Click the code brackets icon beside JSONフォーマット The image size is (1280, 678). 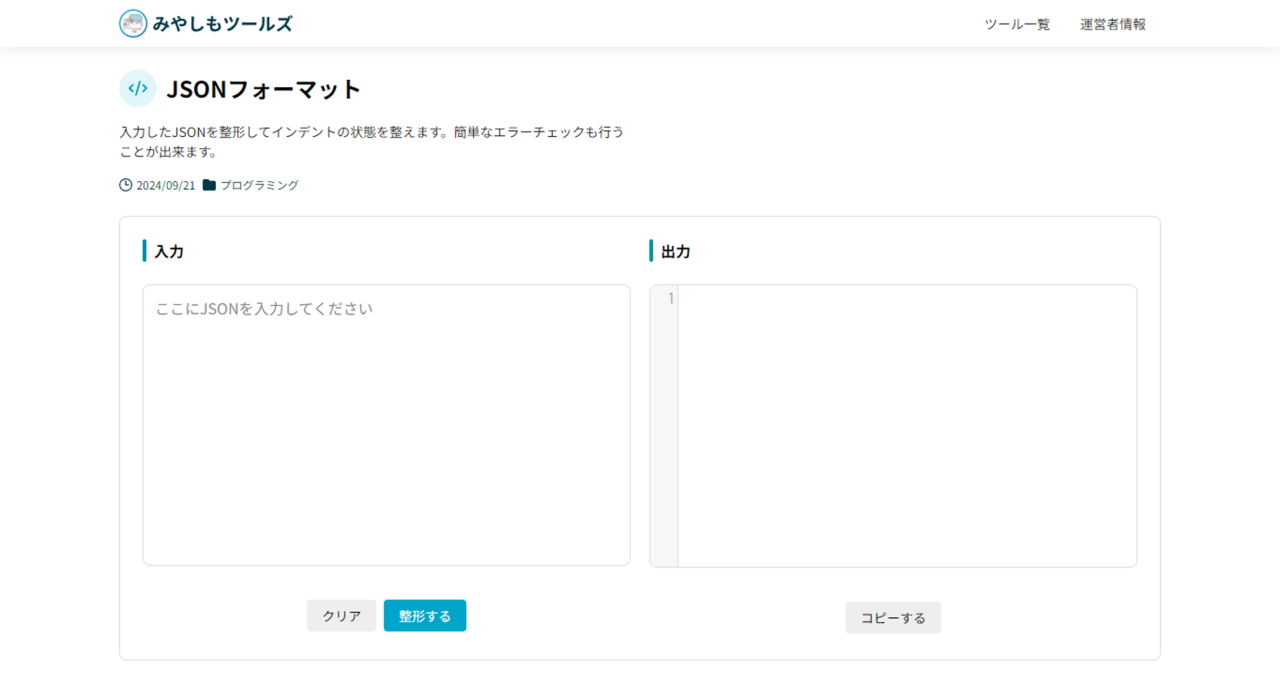[138, 88]
